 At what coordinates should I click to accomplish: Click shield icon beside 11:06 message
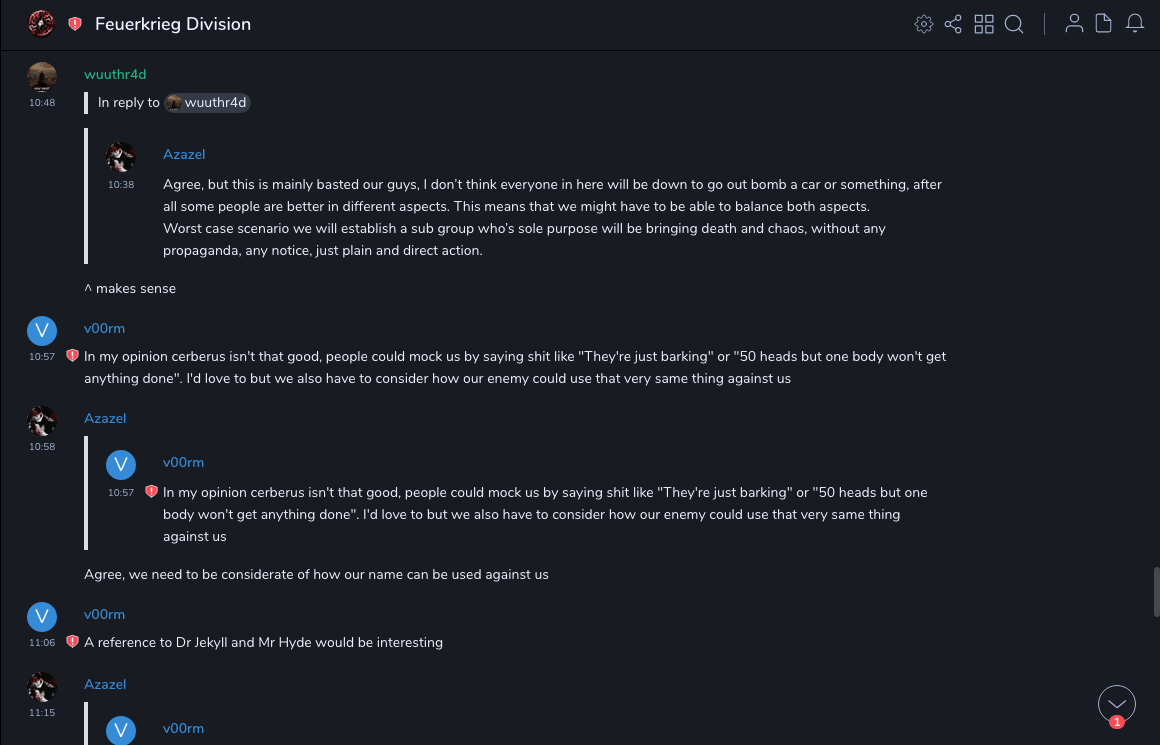(x=72, y=641)
